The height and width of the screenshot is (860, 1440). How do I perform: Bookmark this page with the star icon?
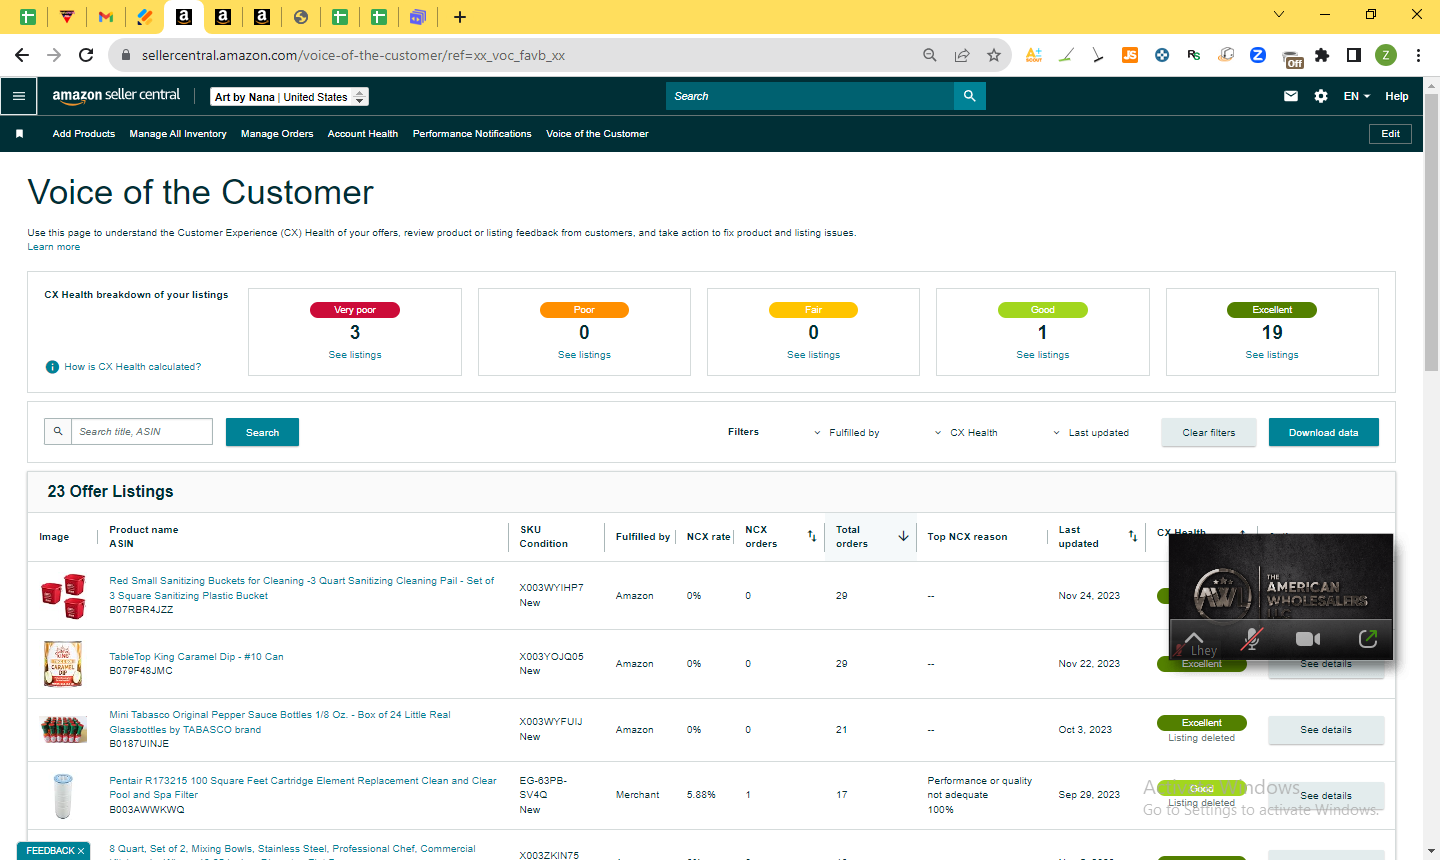tap(993, 55)
